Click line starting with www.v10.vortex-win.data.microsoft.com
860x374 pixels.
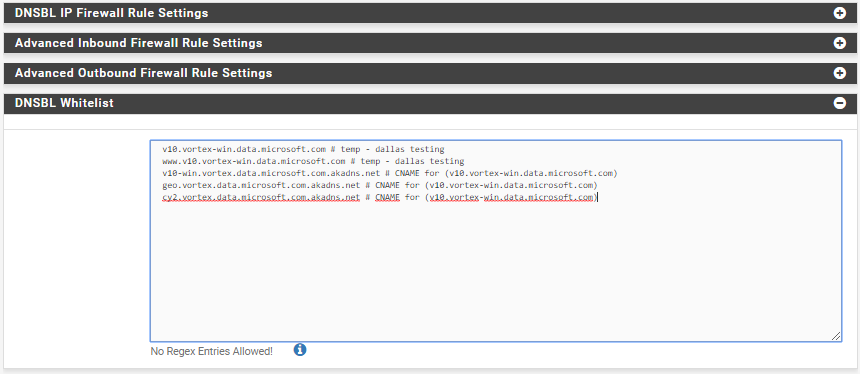click(313, 161)
